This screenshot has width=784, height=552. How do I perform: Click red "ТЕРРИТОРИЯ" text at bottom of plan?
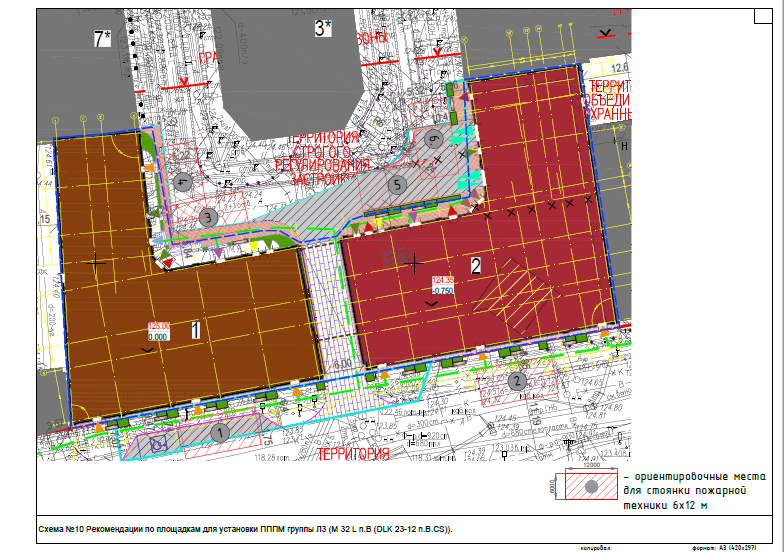[x=353, y=454]
